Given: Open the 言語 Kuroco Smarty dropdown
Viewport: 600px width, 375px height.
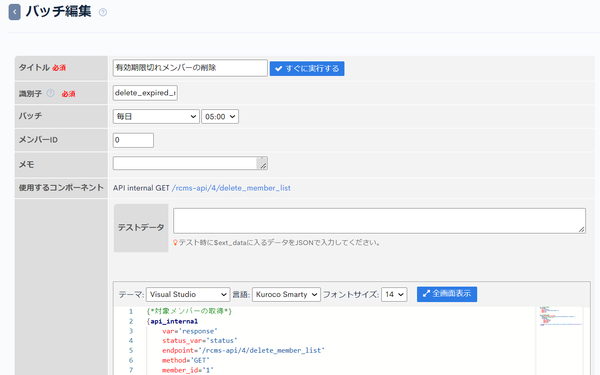Looking at the screenshot, I should [x=286, y=295].
